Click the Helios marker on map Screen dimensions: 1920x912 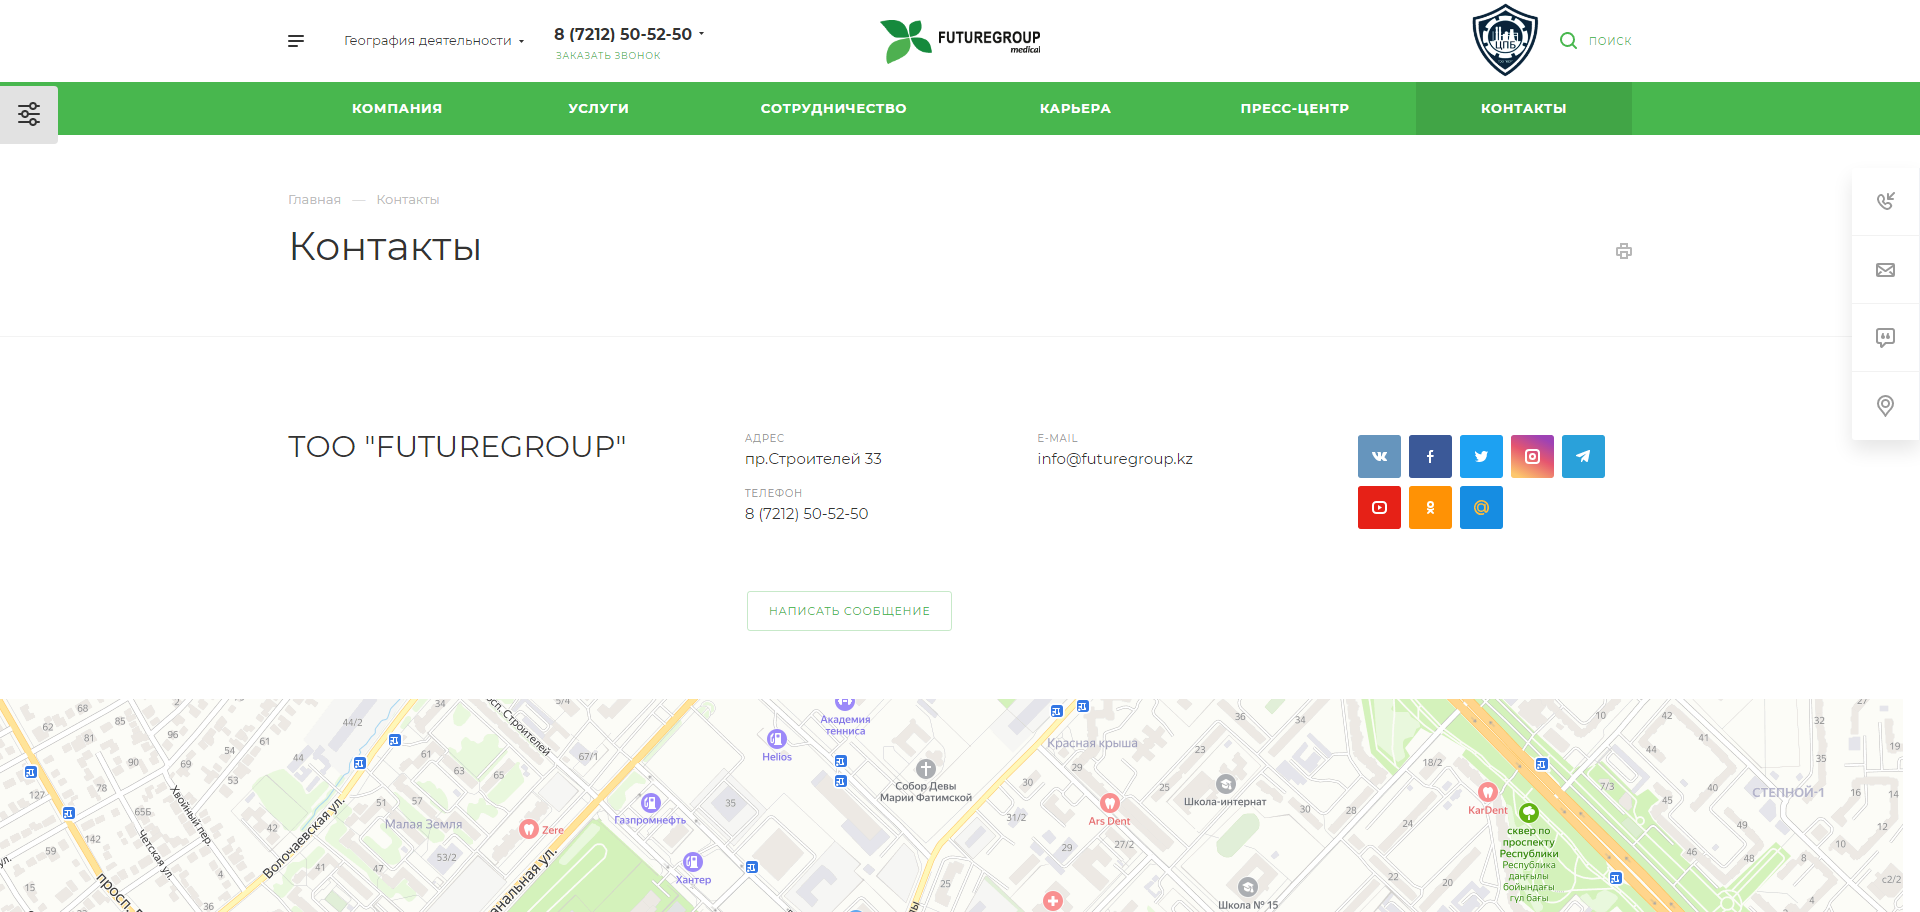pyautogui.click(x=777, y=739)
